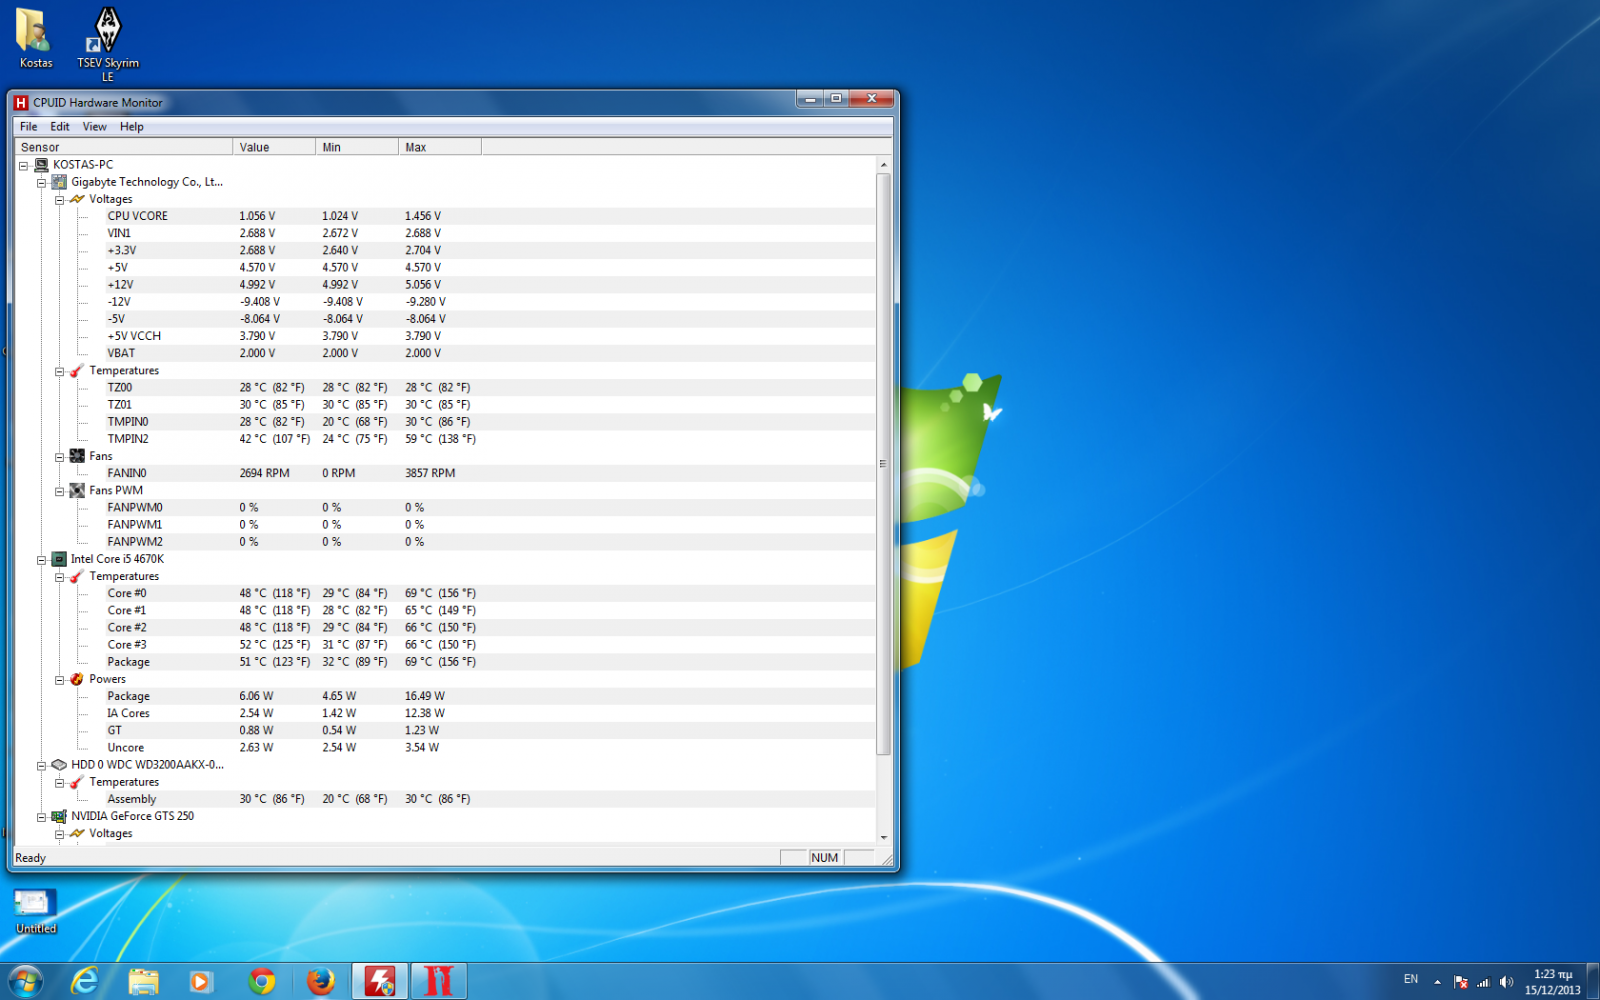
Task: Click the Action Center flag tray icon
Action: [1460, 982]
